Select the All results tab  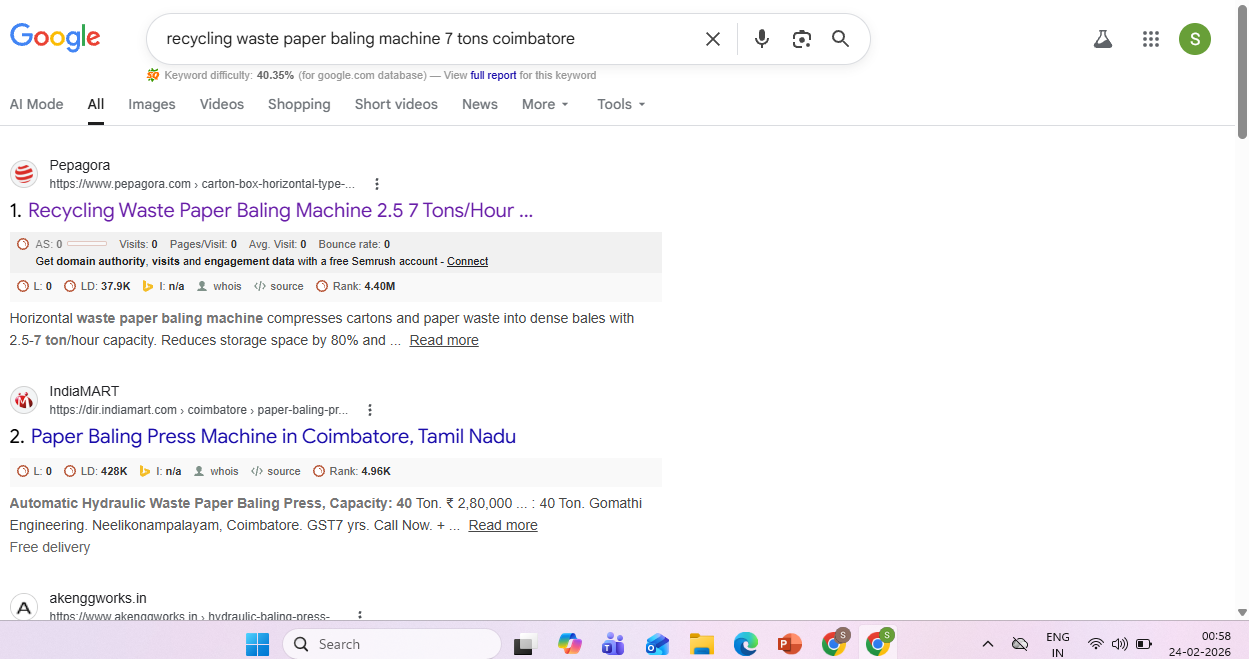point(96,104)
